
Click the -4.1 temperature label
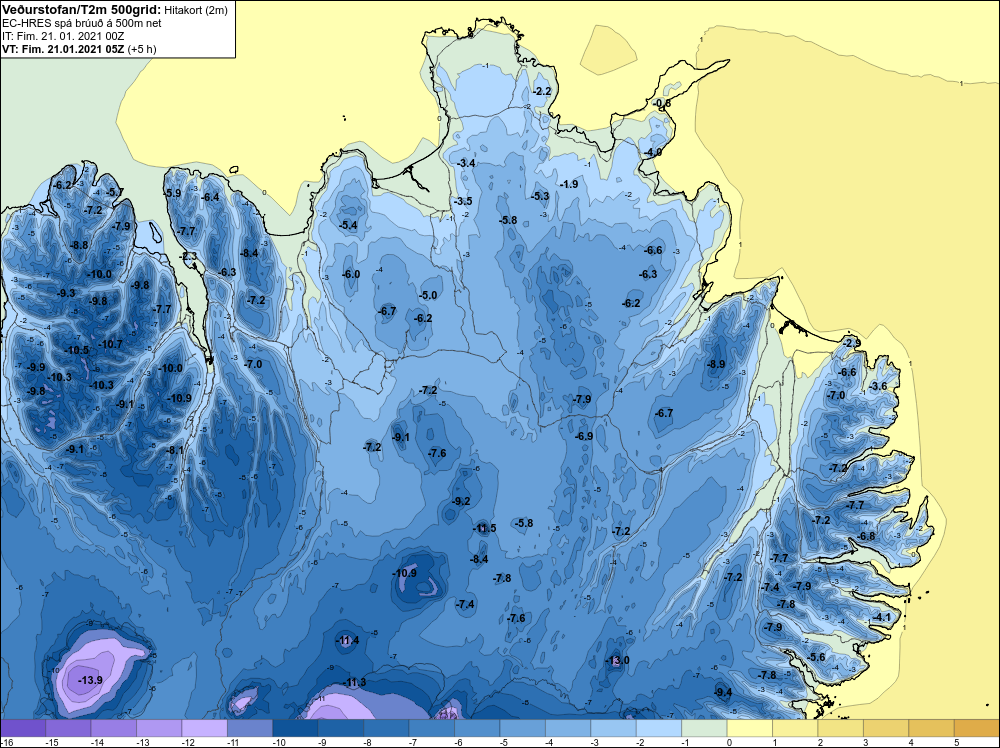881,617
